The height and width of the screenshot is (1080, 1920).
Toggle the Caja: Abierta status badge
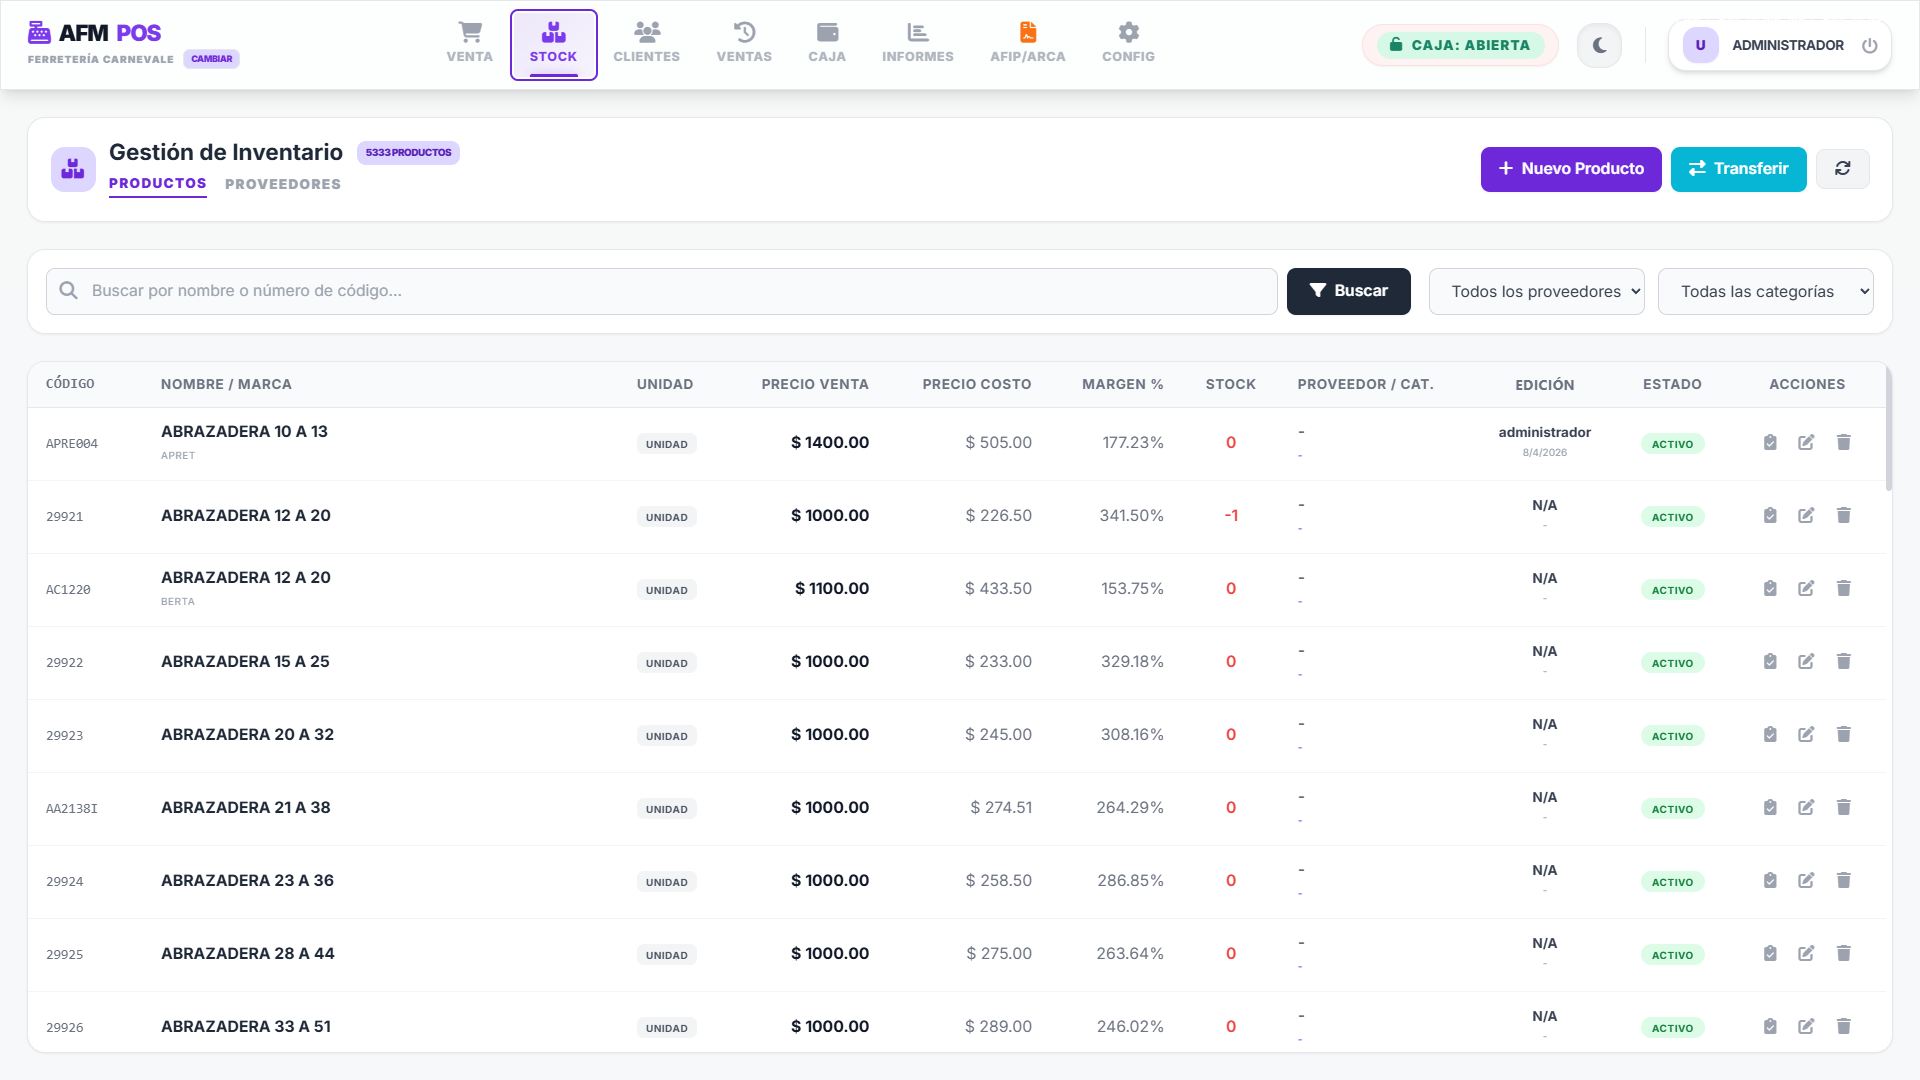click(1460, 45)
